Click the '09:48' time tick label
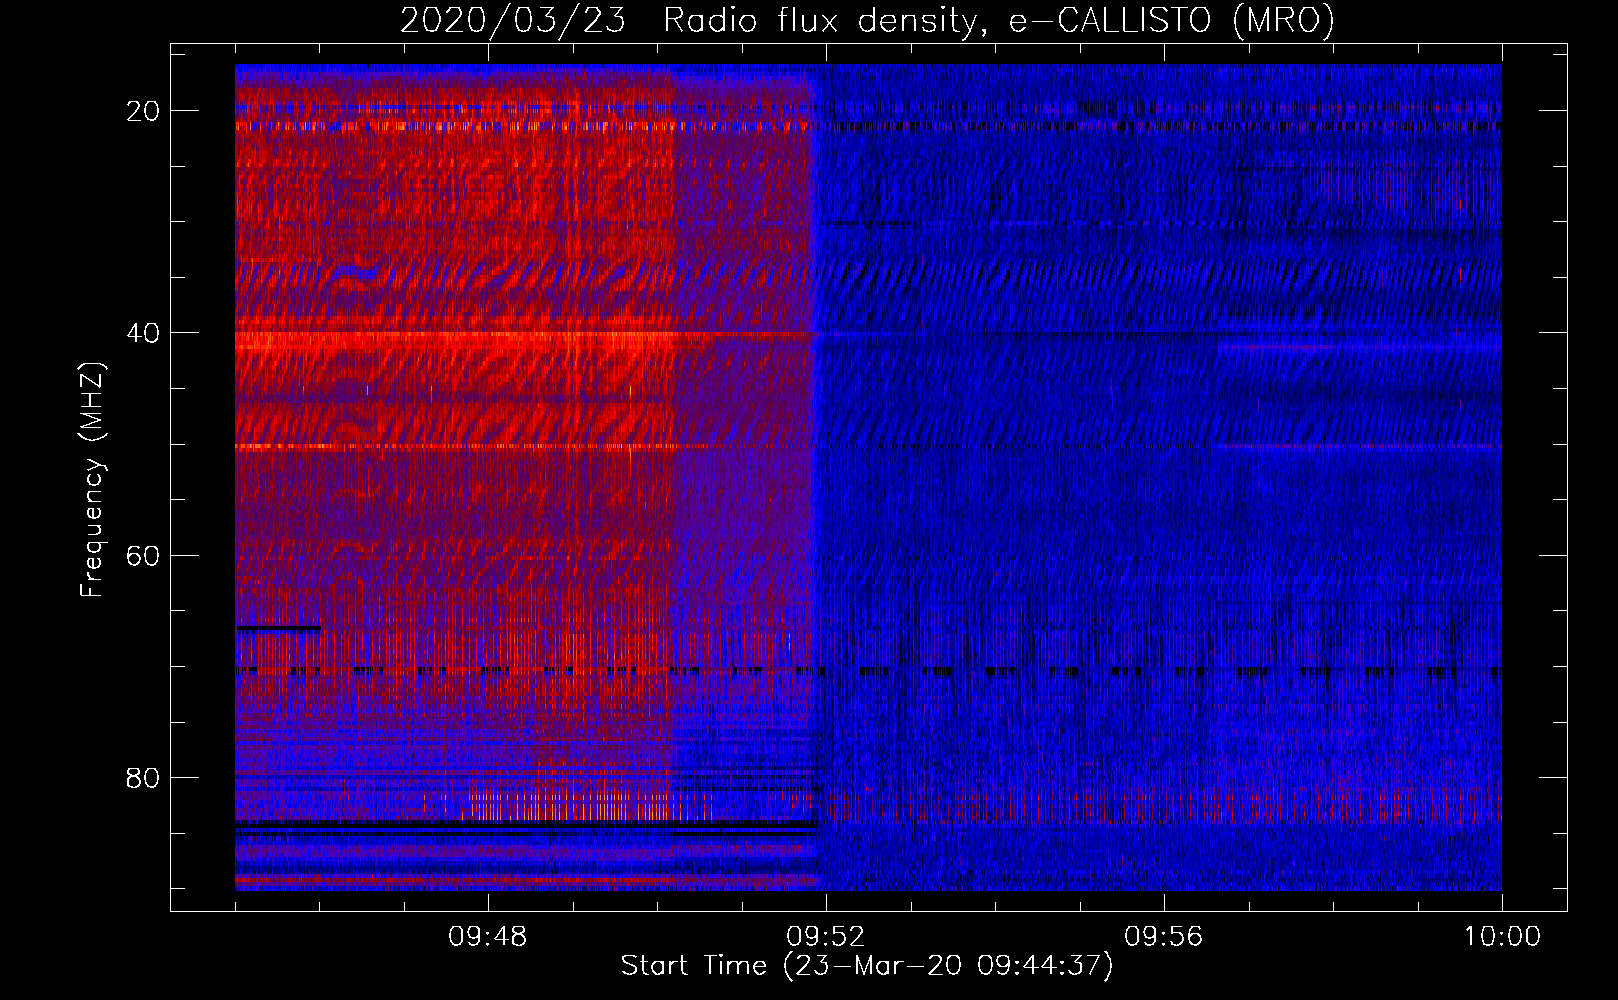The width and height of the screenshot is (1618, 1000). [x=488, y=937]
